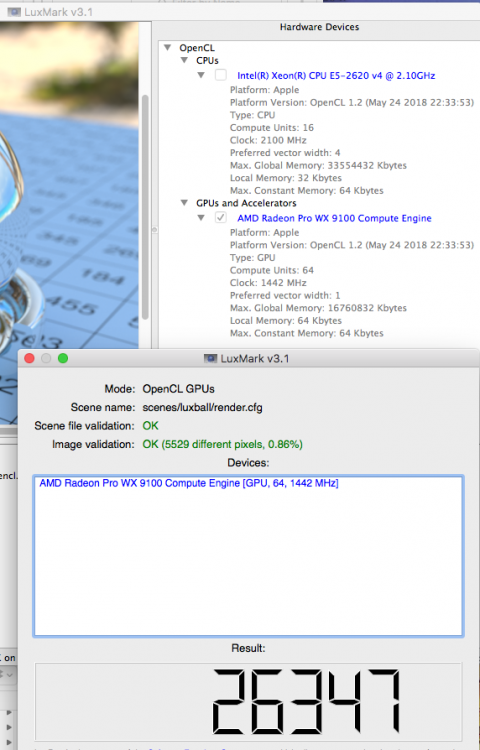
Task: Select the AMD Radeon device in Devices list
Action: coord(189,483)
